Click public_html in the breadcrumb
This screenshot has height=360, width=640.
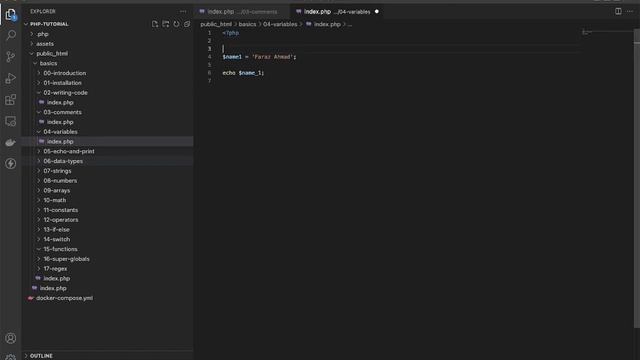(x=216, y=24)
